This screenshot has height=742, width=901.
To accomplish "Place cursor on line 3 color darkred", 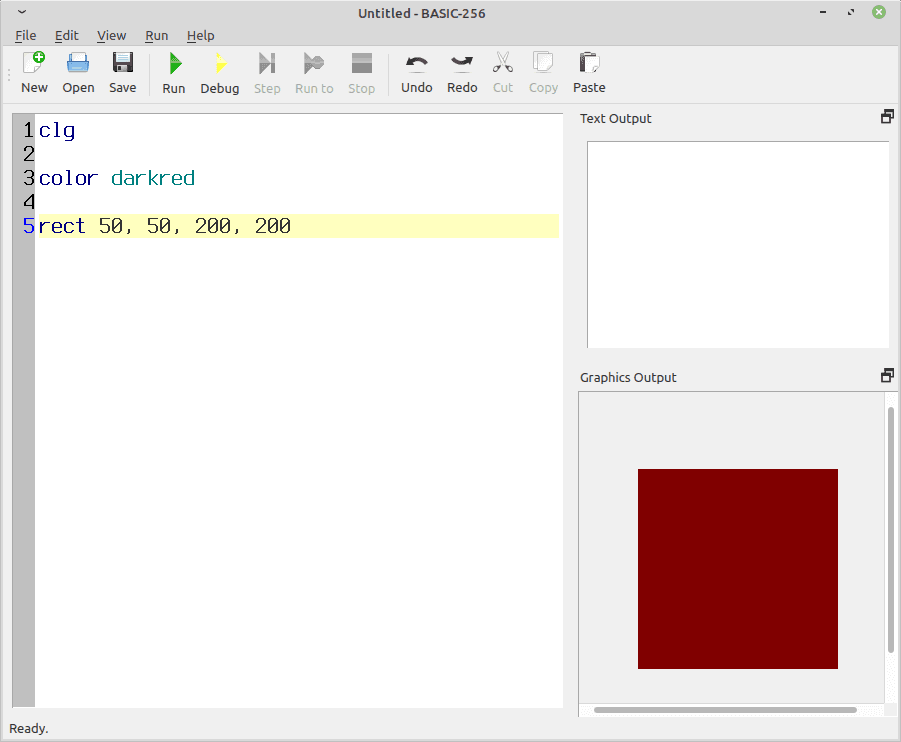I will [x=117, y=179].
